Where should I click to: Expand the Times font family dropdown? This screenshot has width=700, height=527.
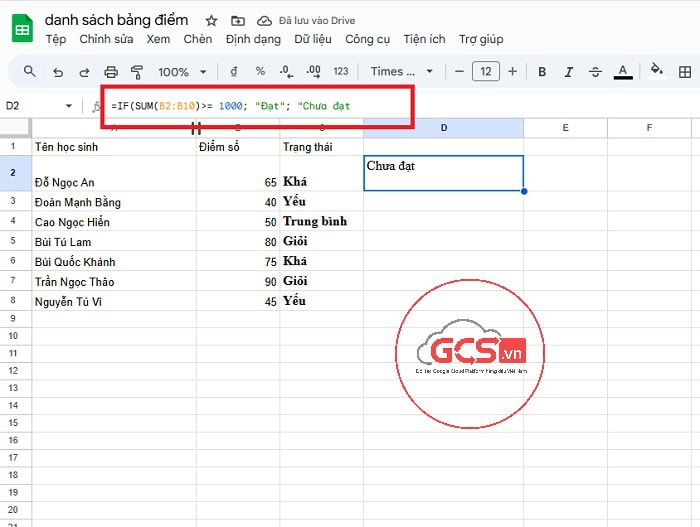click(x=402, y=72)
